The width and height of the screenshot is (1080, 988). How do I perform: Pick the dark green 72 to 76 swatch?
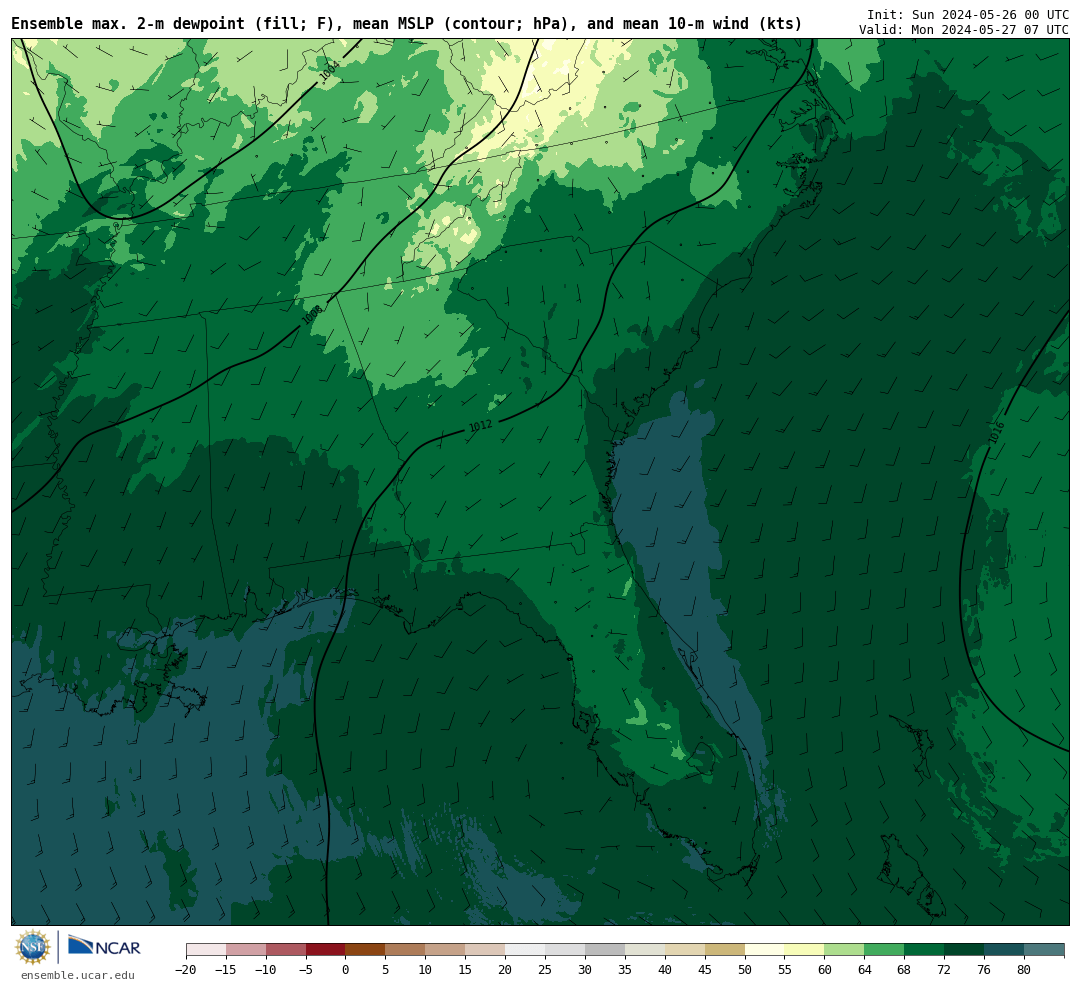click(x=964, y=950)
